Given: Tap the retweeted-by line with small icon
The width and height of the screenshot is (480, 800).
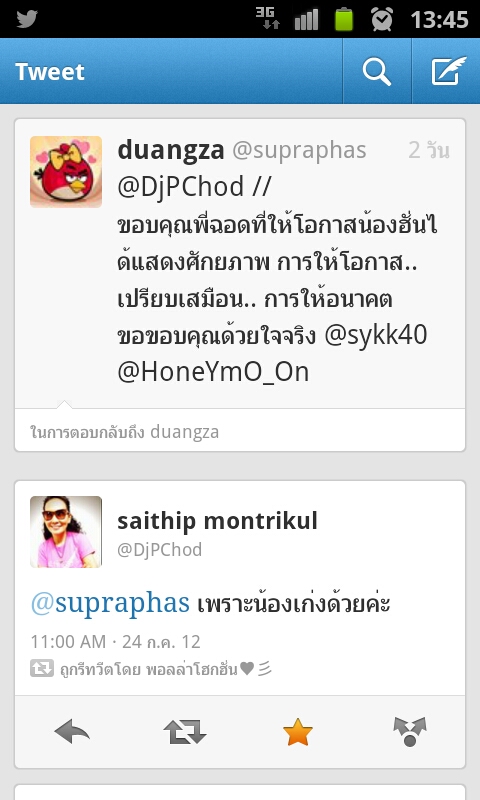Looking at the screenshot, I should (151, 669).
